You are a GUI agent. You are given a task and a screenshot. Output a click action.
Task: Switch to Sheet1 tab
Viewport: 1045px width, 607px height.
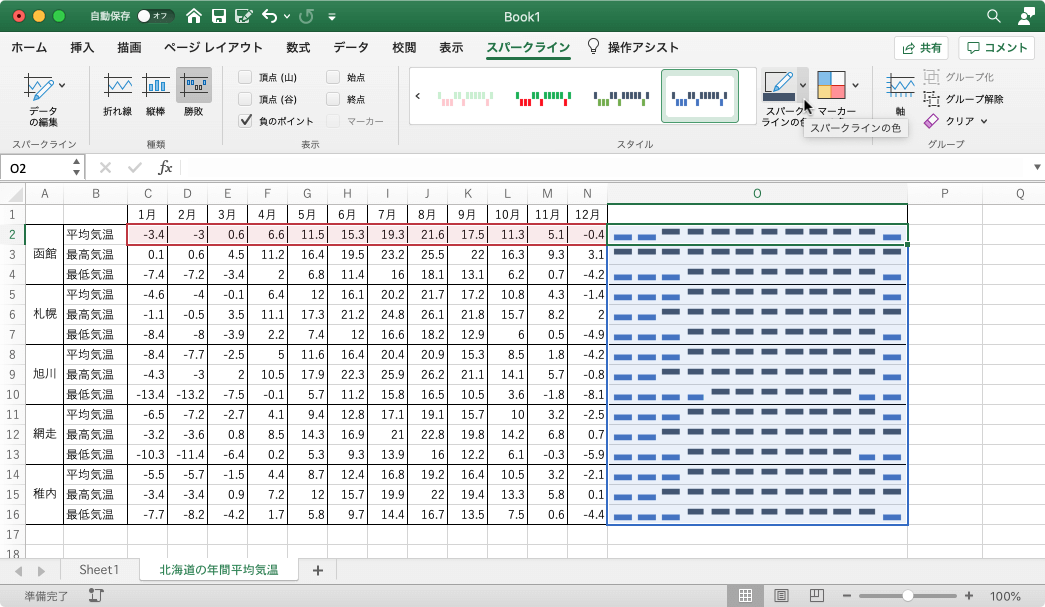tap(99, 570)
